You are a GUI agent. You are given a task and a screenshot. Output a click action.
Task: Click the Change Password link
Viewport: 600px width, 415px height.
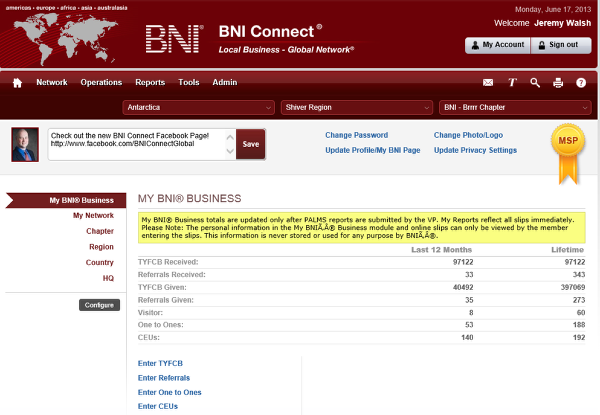point(357,135)
